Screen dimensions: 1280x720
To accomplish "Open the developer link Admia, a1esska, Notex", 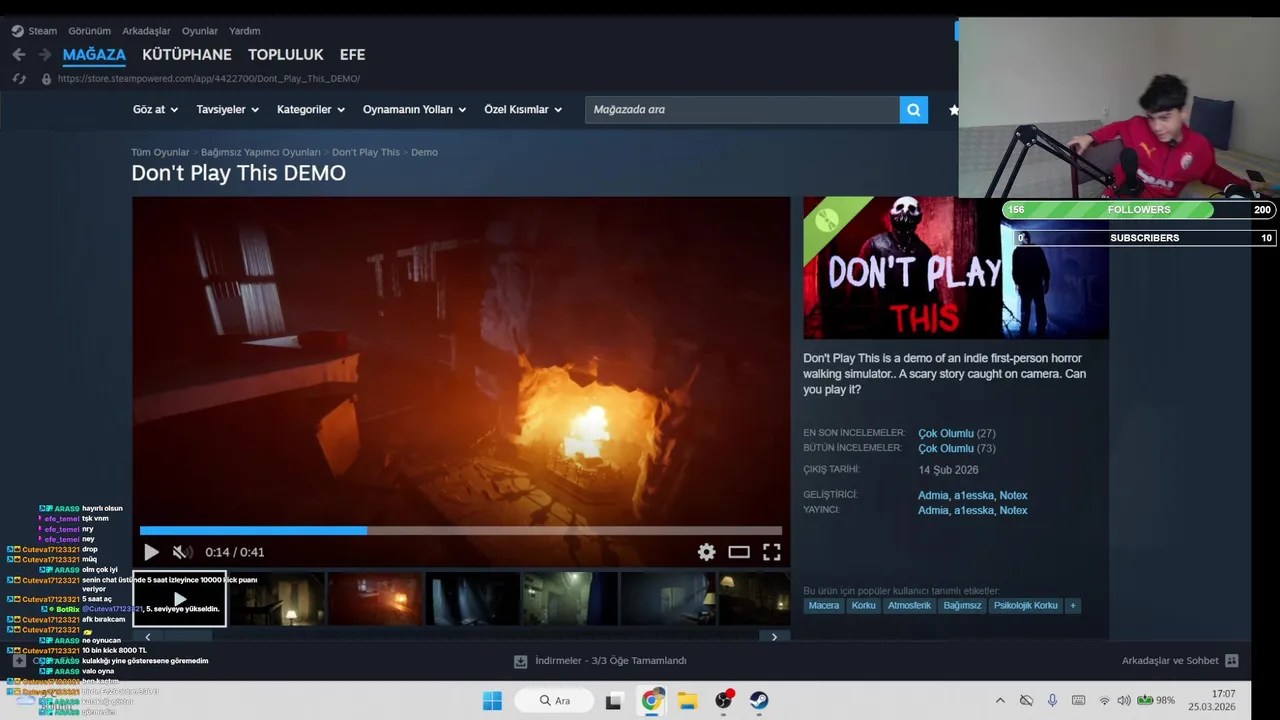I will coord(972,496).
